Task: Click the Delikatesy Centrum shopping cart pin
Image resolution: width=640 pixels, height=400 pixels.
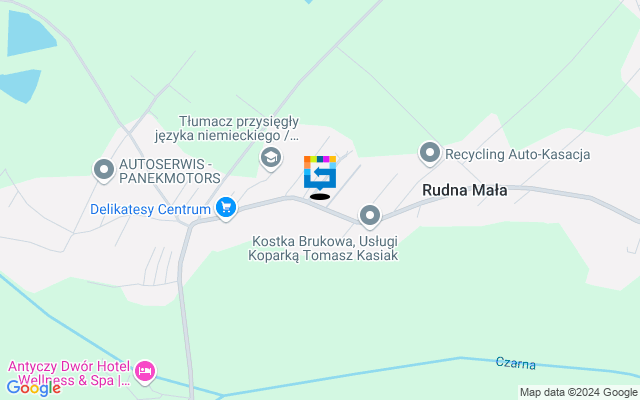Action: (226, 208)
